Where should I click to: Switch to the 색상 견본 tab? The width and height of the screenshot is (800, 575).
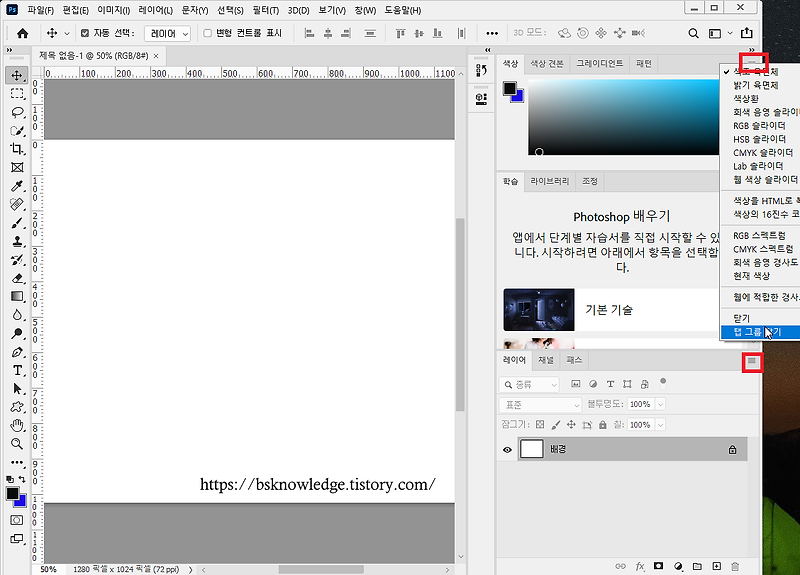coord(546,64)
